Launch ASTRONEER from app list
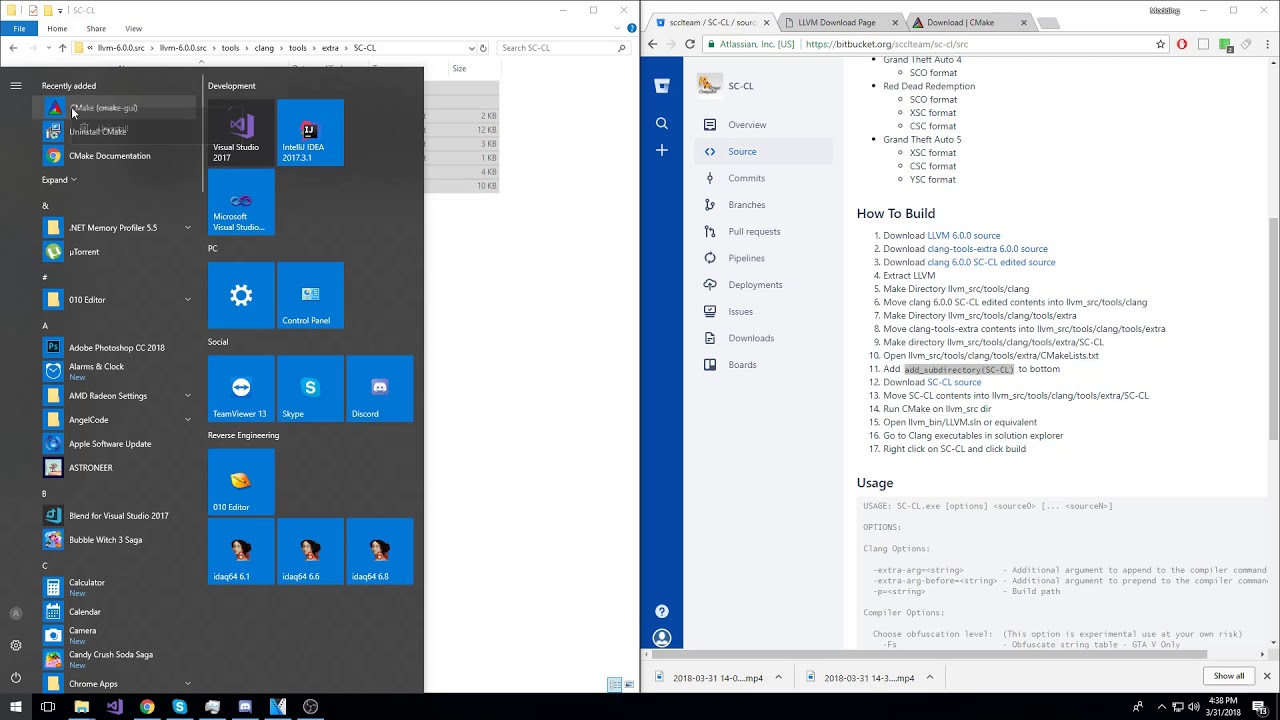This screenshot has height=720, width=1280. (x=118, y=468)
